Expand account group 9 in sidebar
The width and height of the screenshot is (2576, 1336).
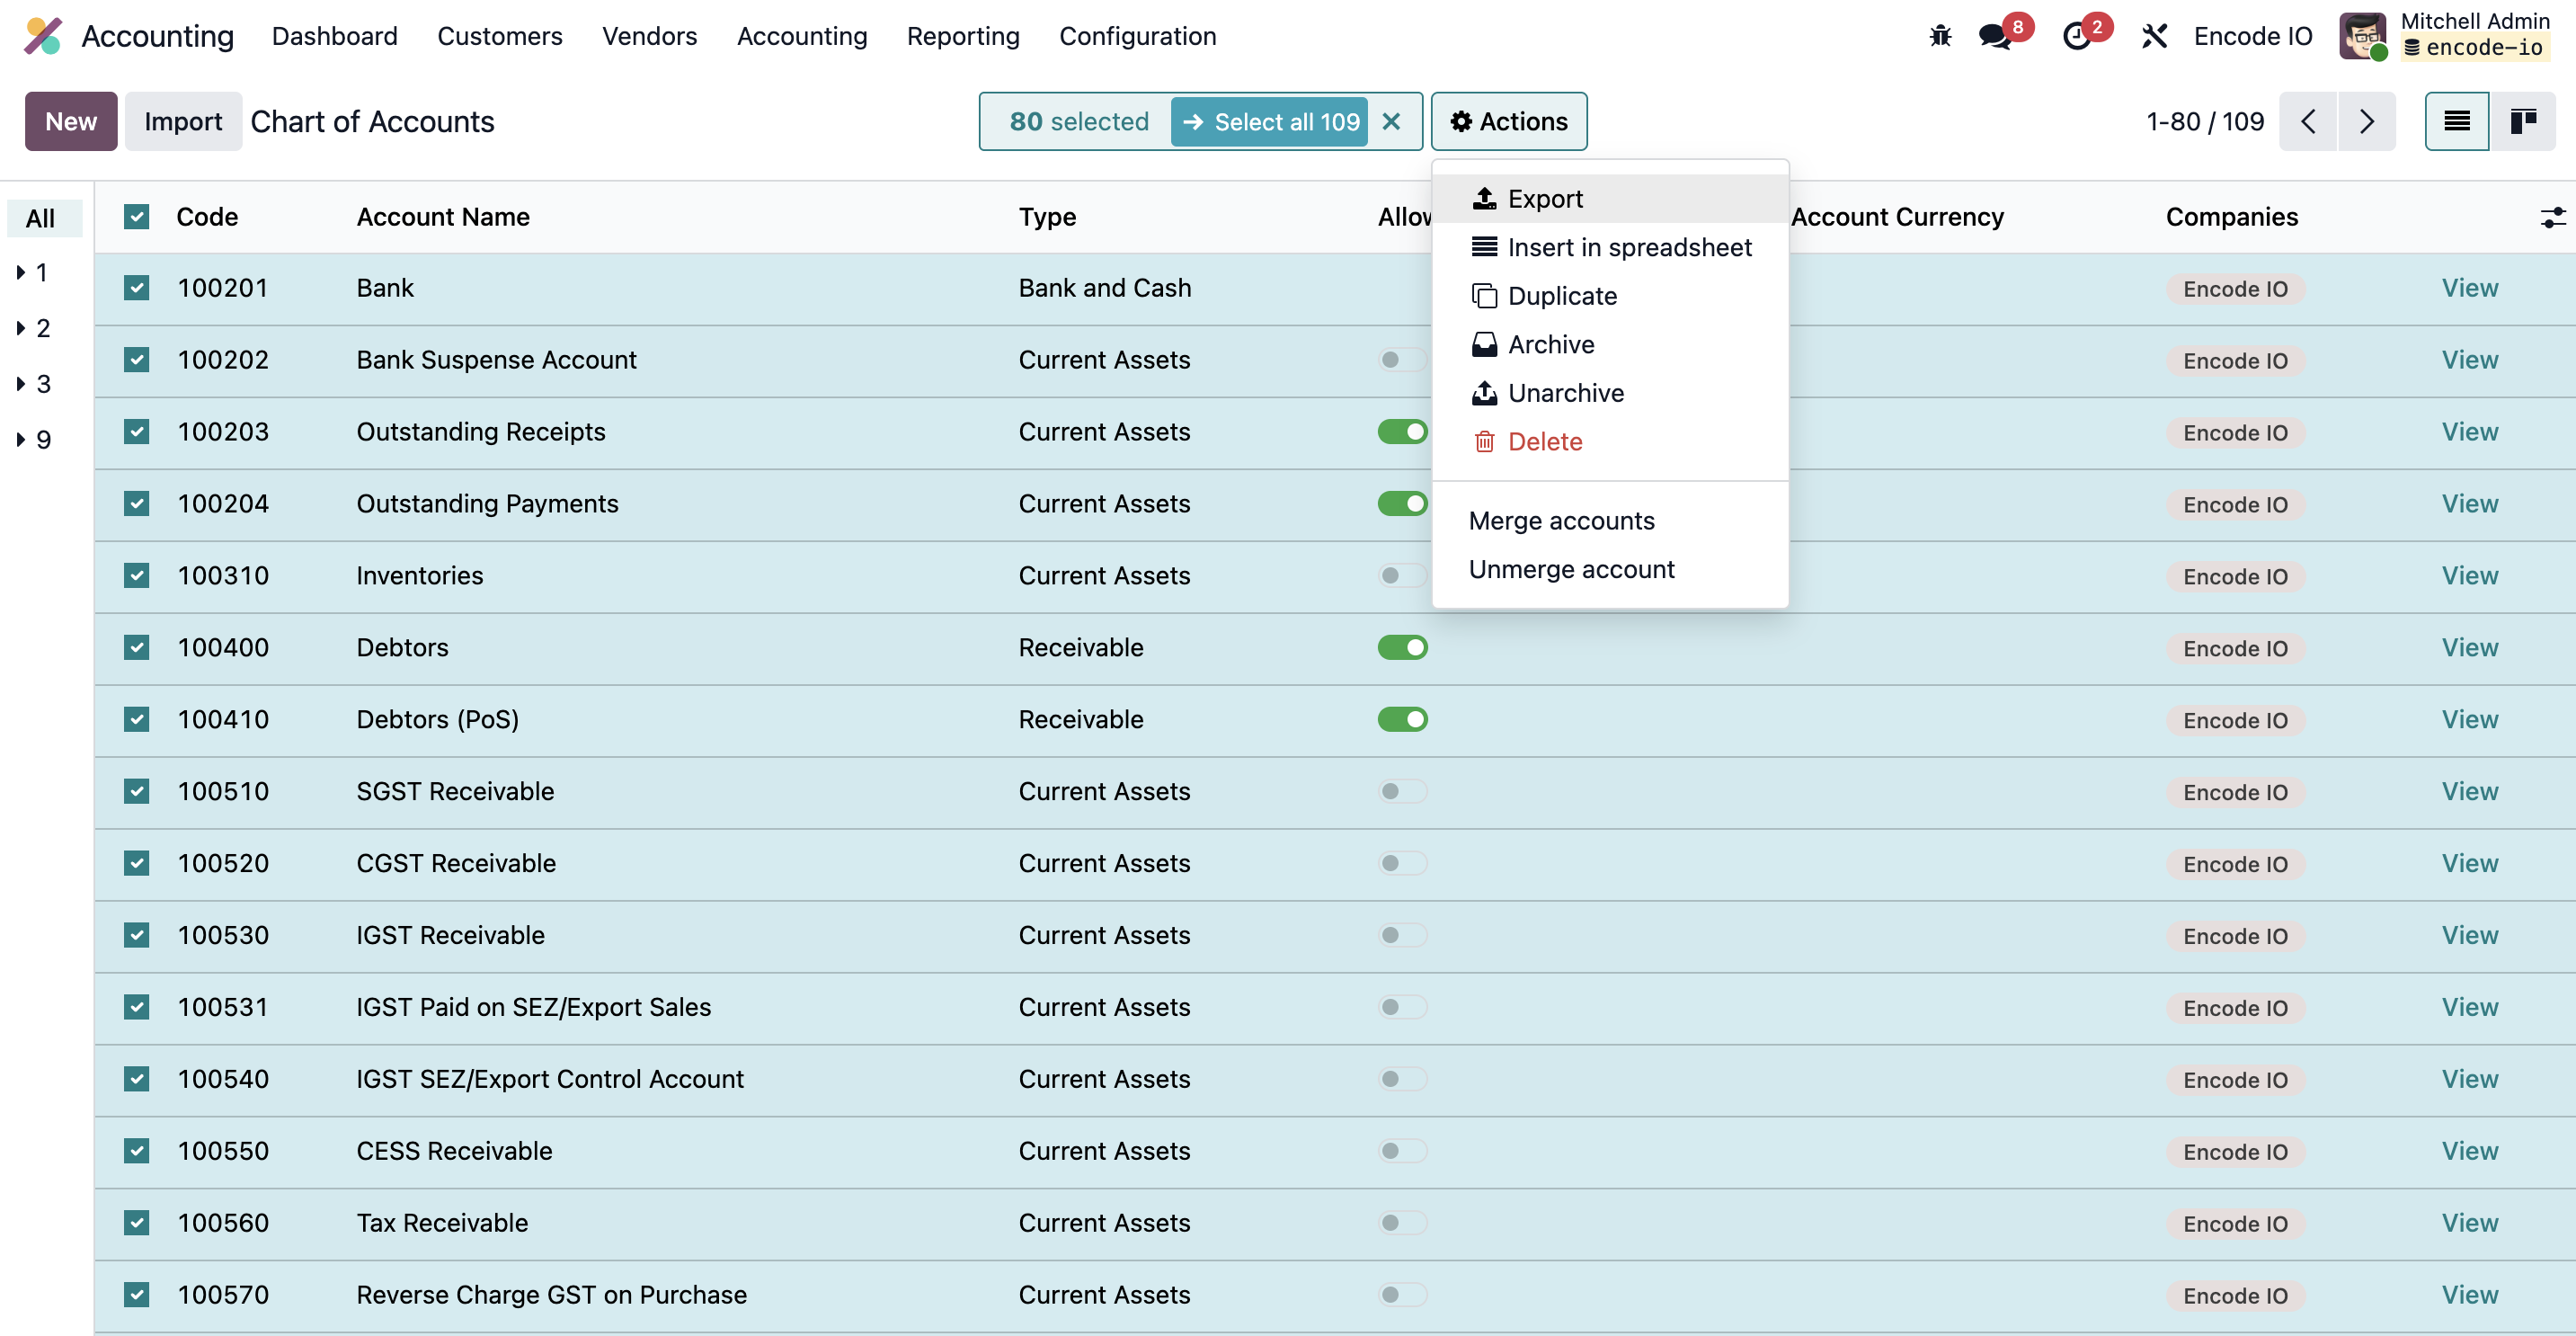coord(21,440)
